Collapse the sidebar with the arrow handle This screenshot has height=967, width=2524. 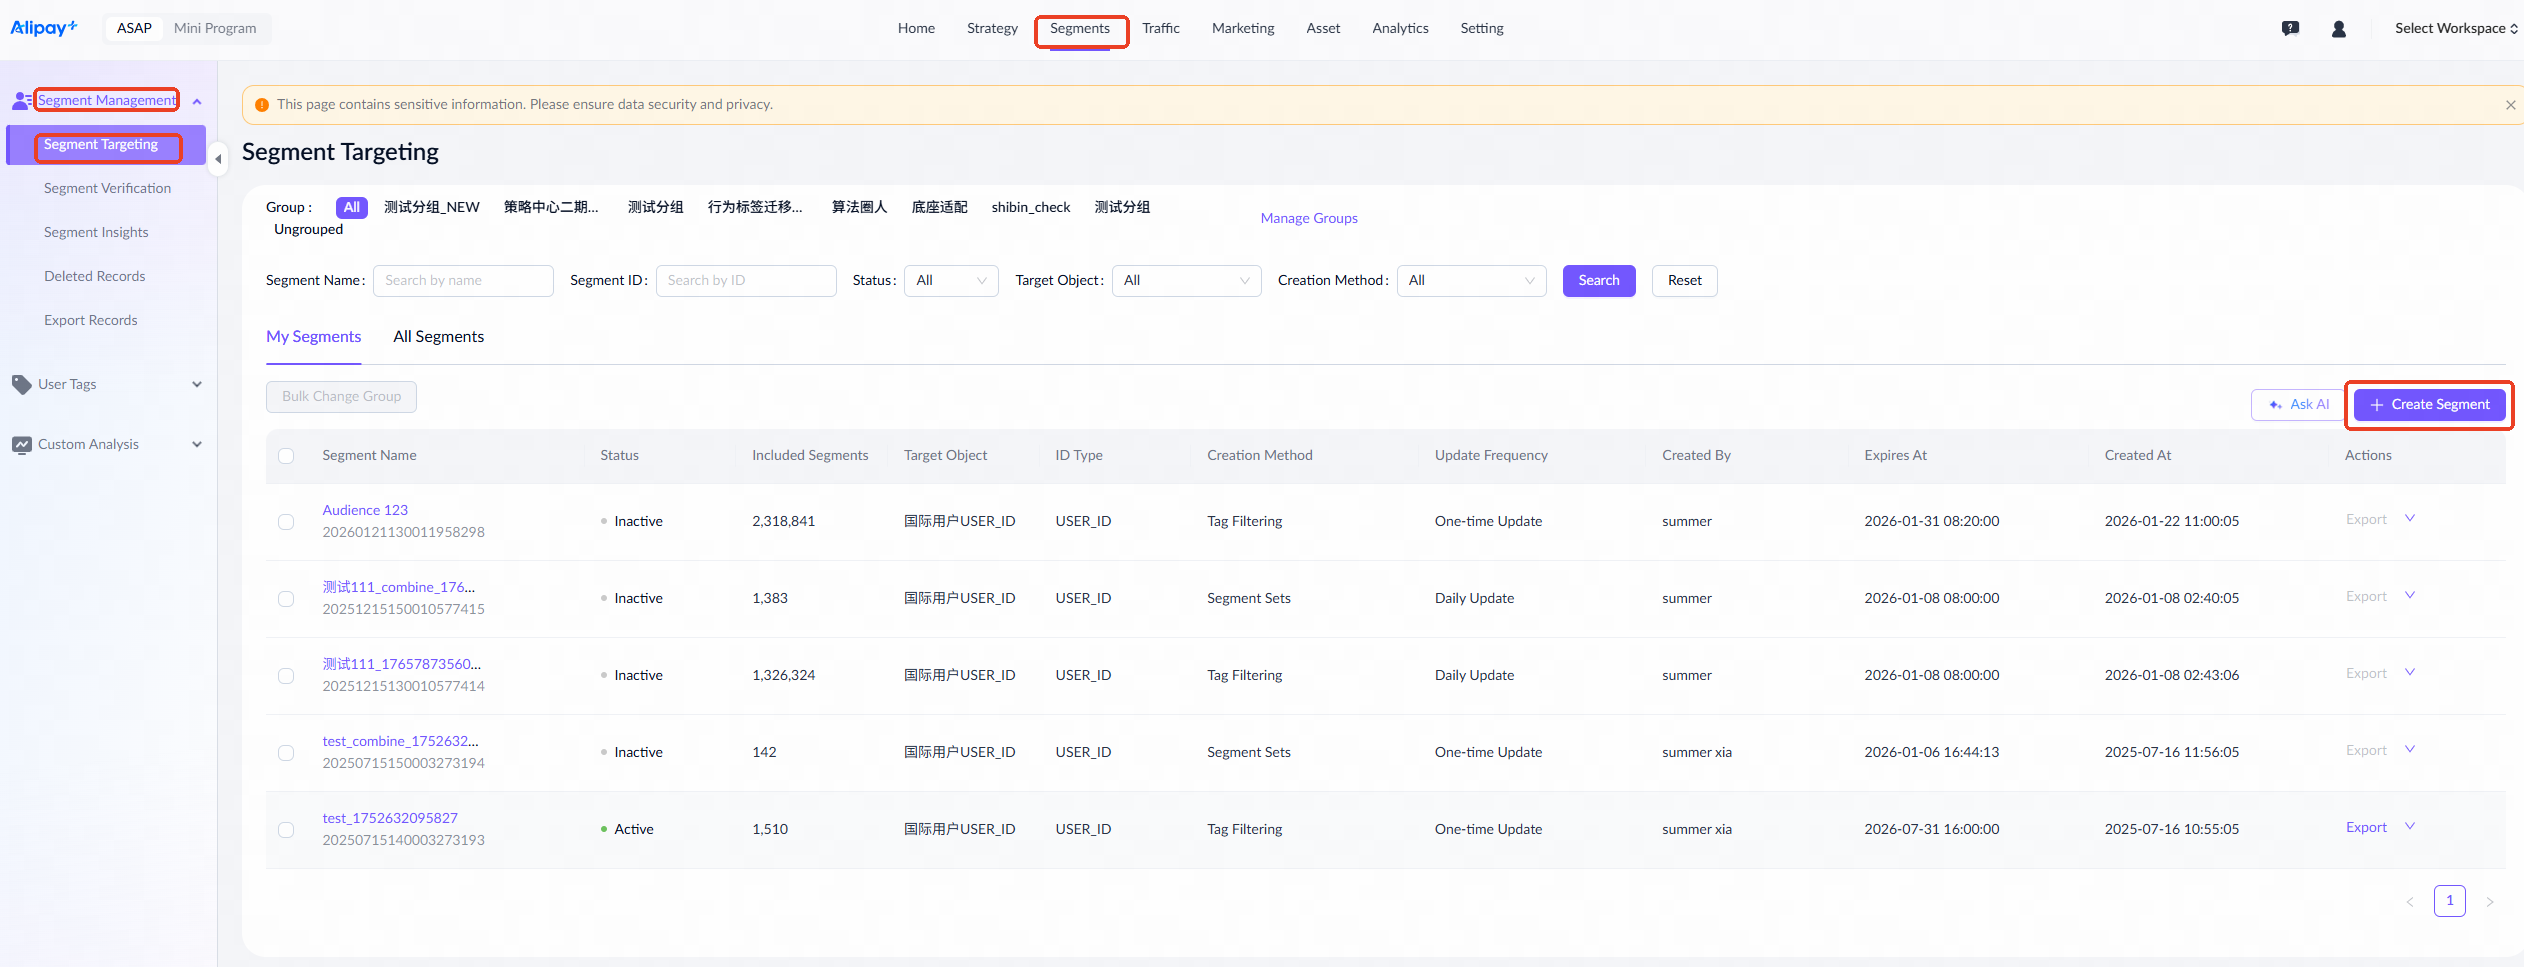(x=218, y=159)
